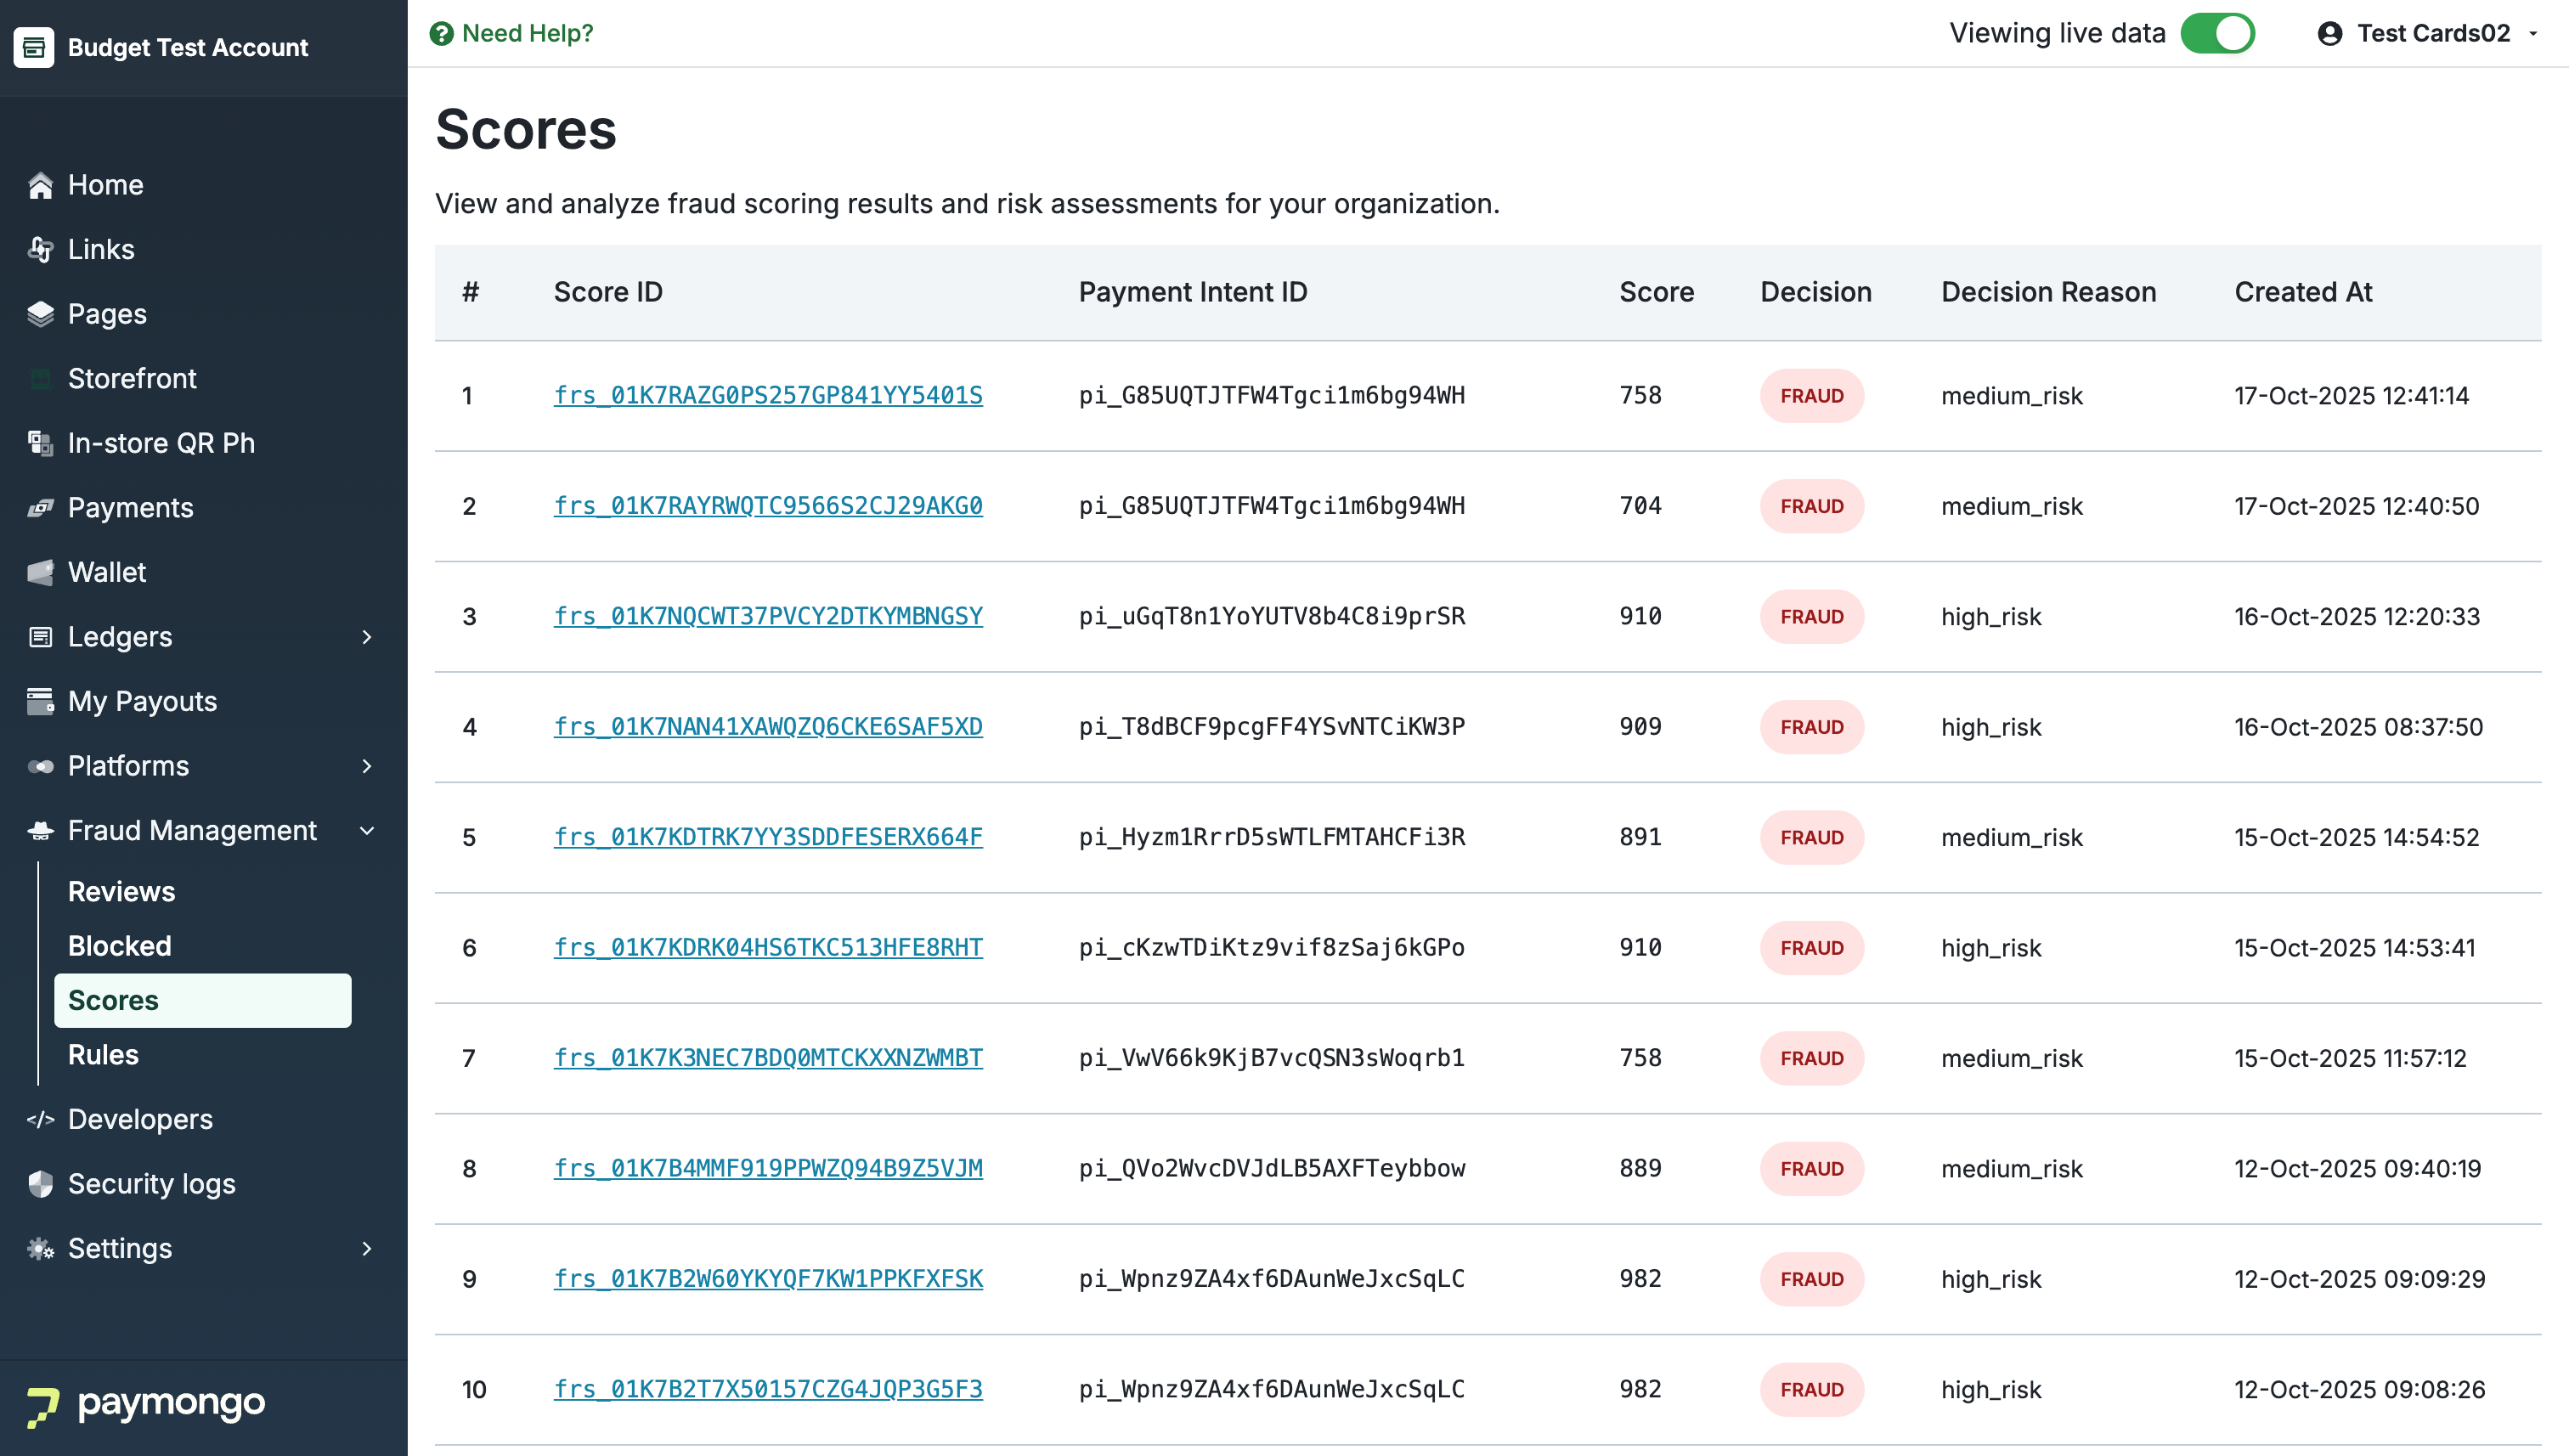Viewport: 2569px width, 1456px height.
Task: Open score frs_01K7B2W60YKYQF7KW1PPKFXFSK link
Action: pos(768,1279)
